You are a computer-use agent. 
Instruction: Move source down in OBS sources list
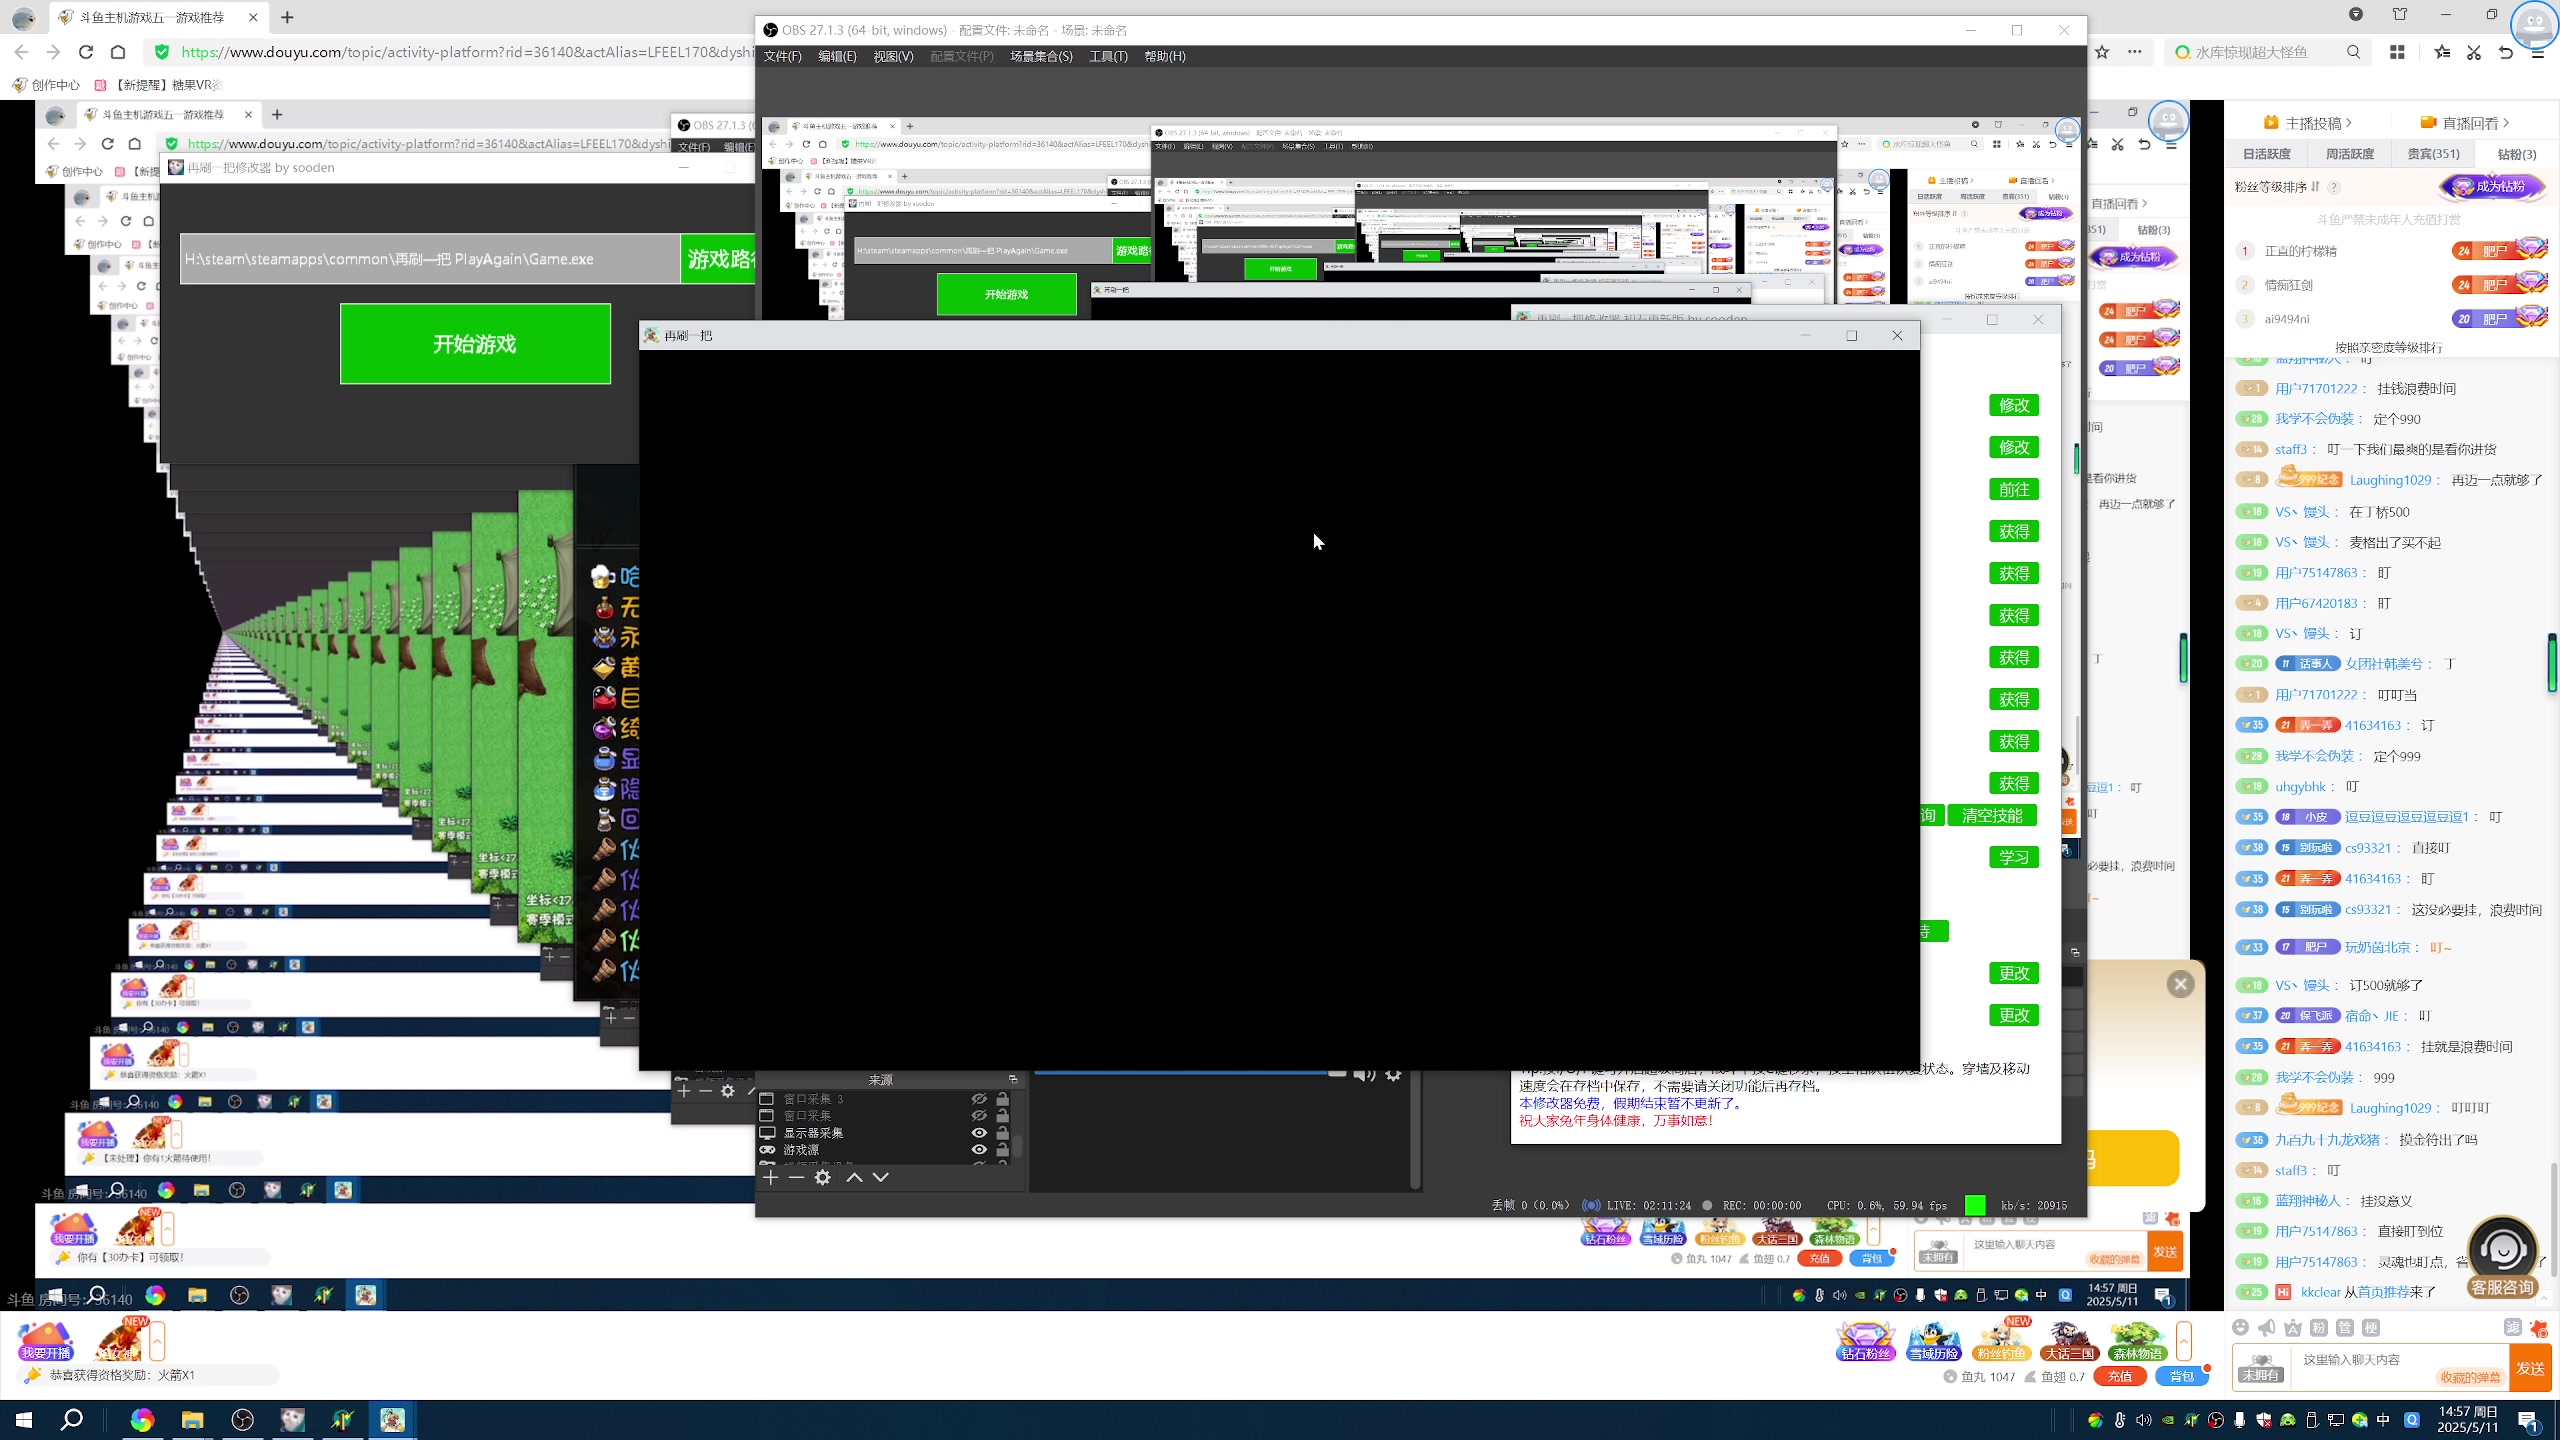(881, 1177)
